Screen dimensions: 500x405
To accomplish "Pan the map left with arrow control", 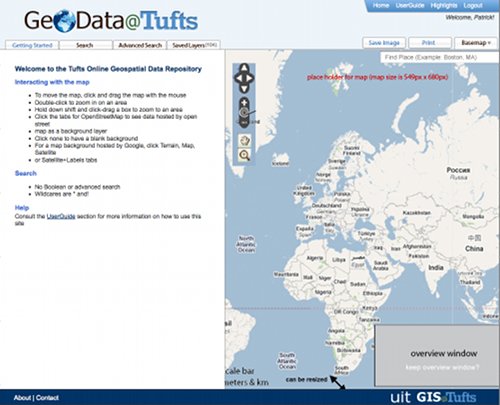I will click(x=238, y=78).
